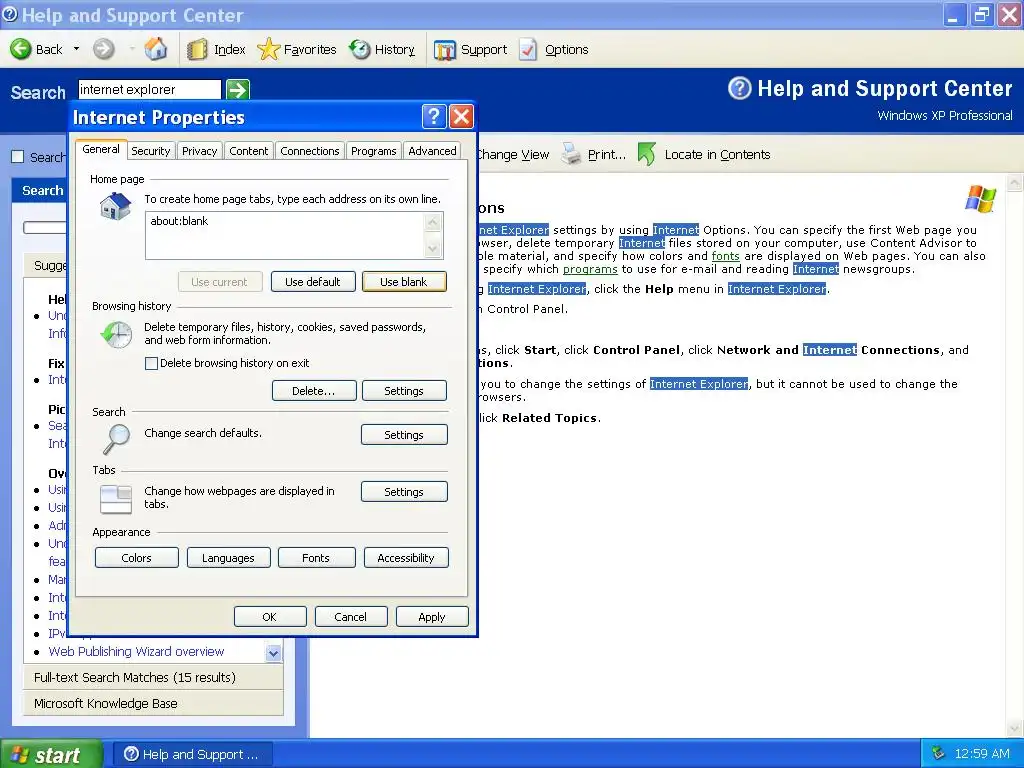This screenshot has height=768, width=1024.
Task: Open the Back history dropdown arrow
Action: click(x=76, y=49)
